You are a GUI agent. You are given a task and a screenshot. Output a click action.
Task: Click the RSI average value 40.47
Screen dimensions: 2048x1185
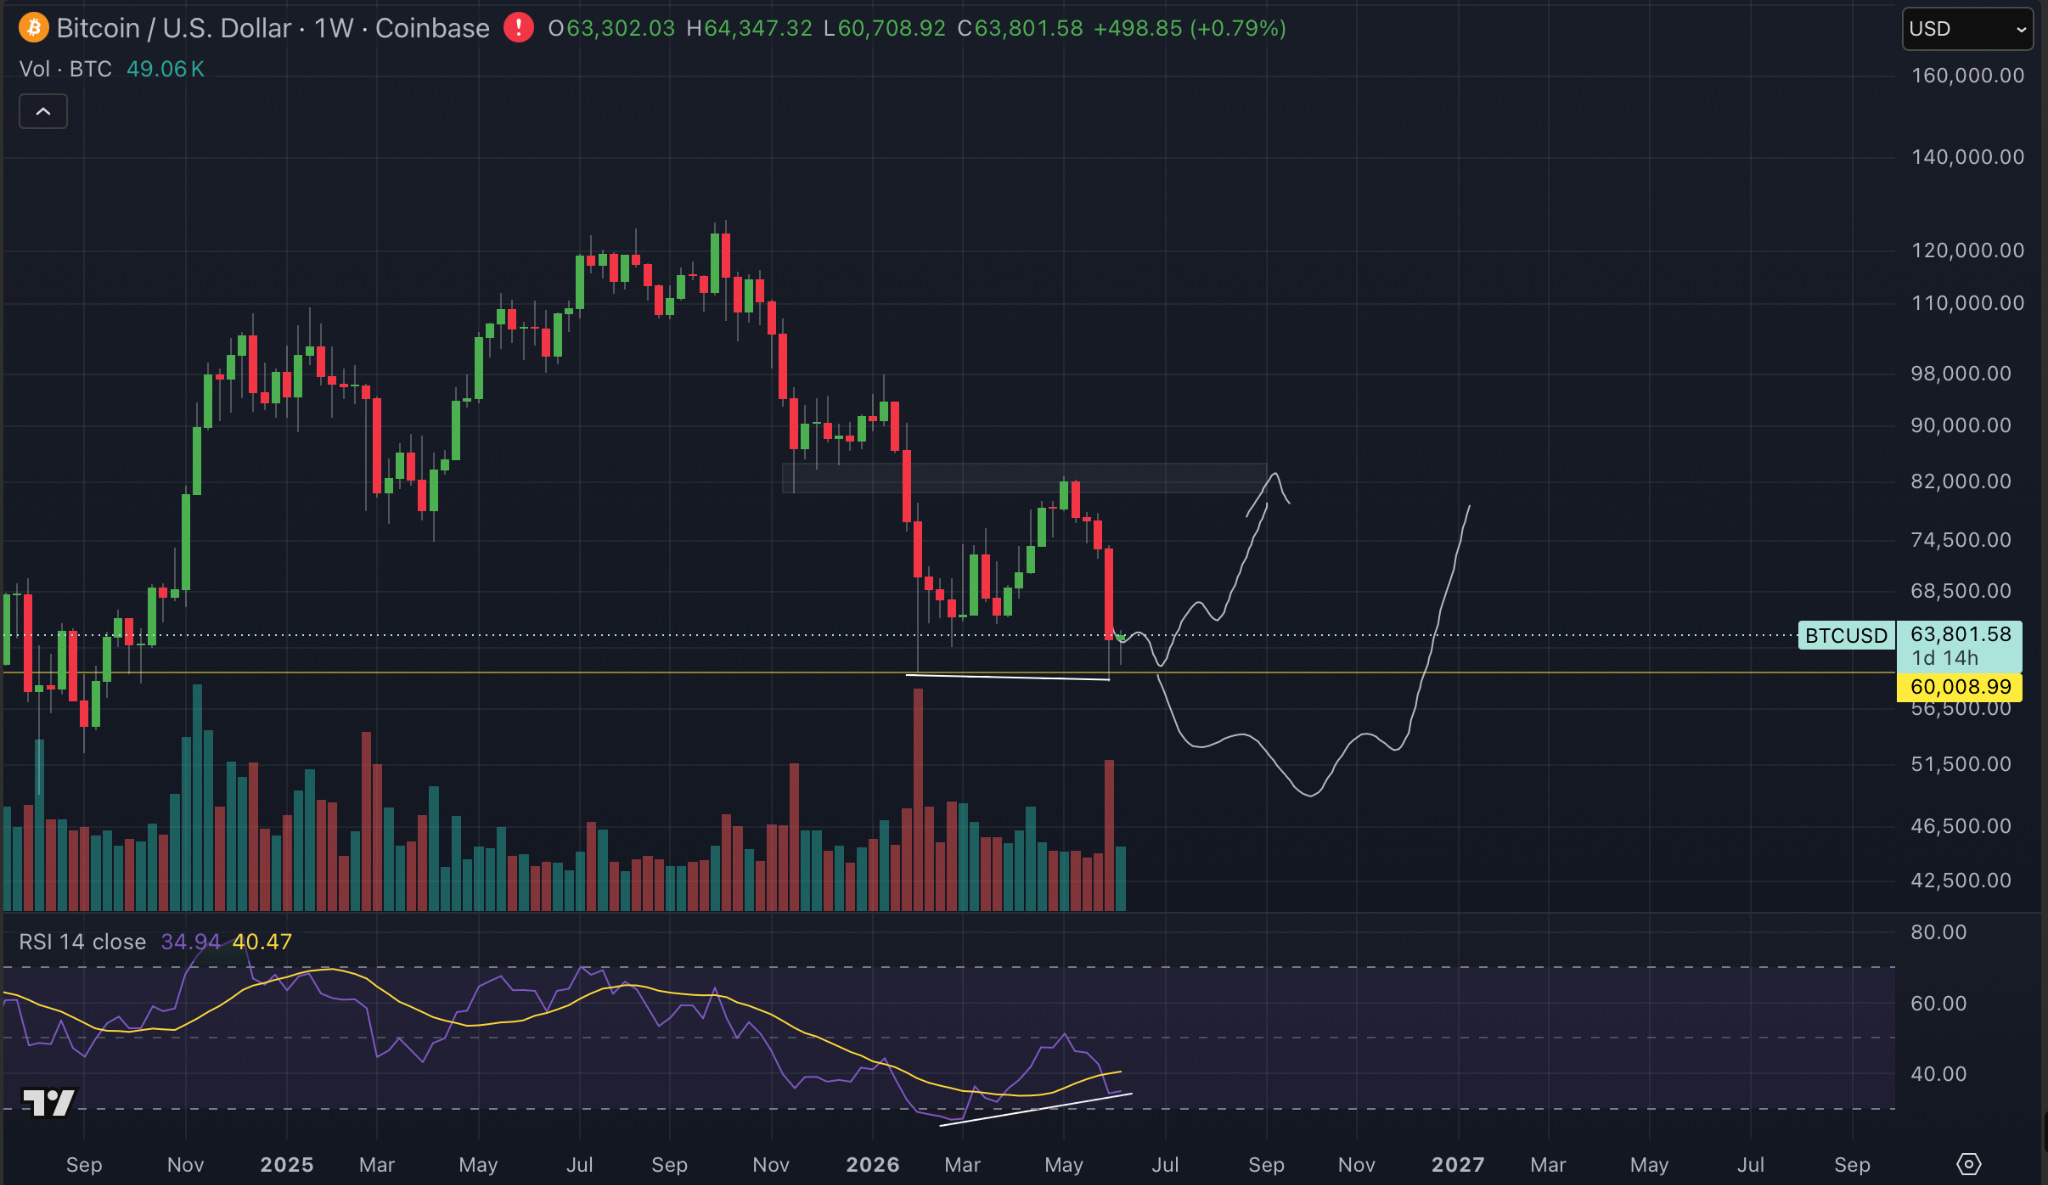click(262, 942)
